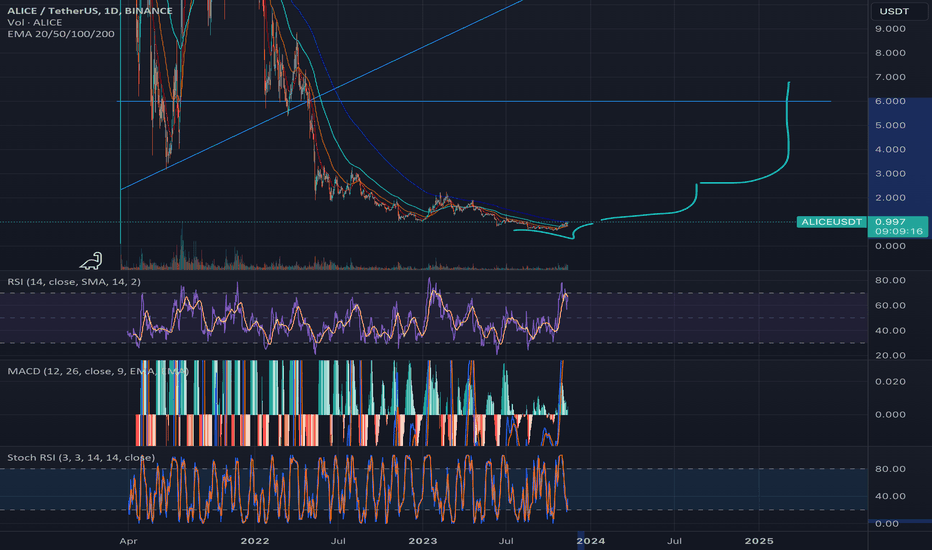Click the 60.00 value on RSI scale
932x550 pixels.
[890, 306]
